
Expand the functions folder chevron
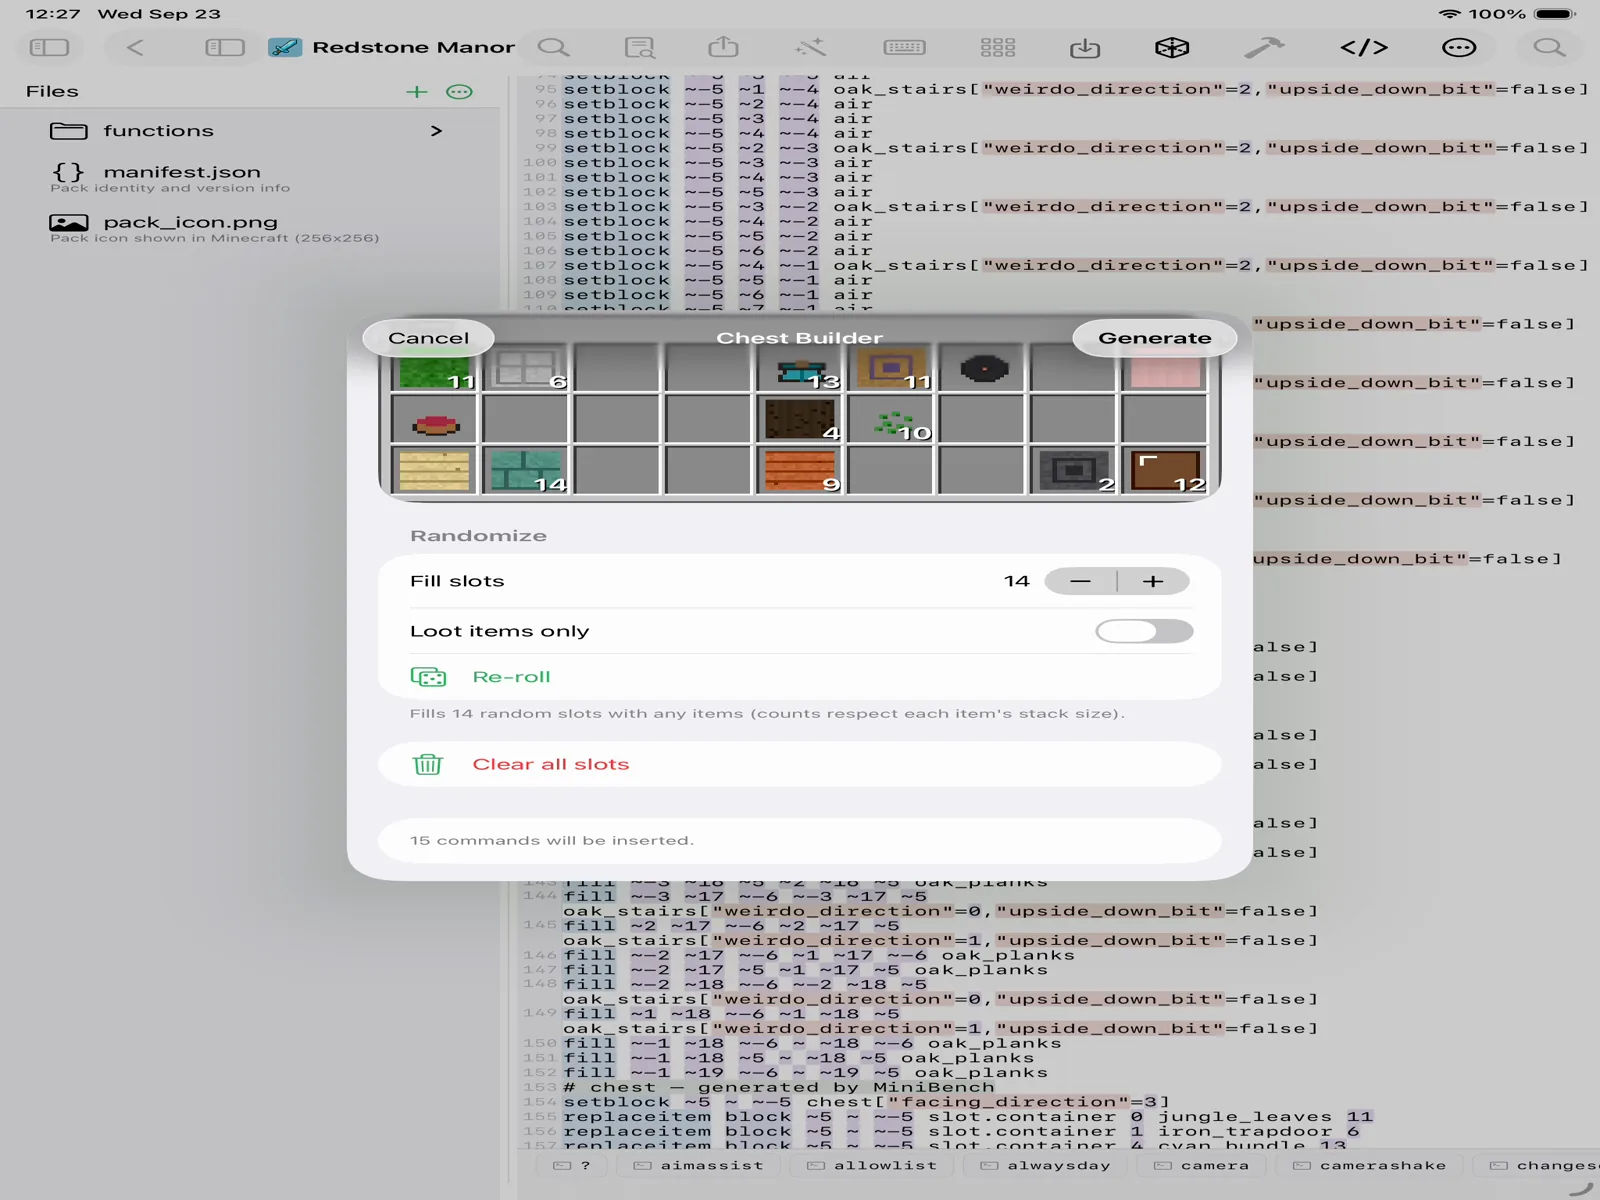coord(436,131)
